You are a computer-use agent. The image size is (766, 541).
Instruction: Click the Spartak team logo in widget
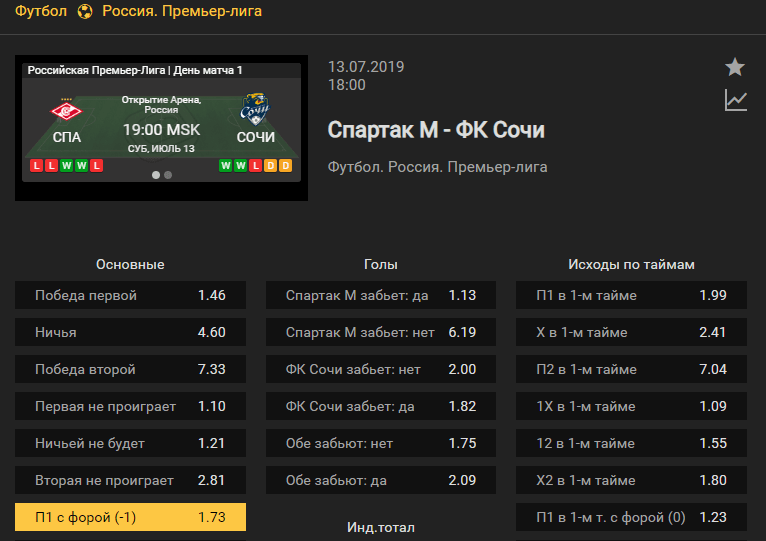point(66,111)
